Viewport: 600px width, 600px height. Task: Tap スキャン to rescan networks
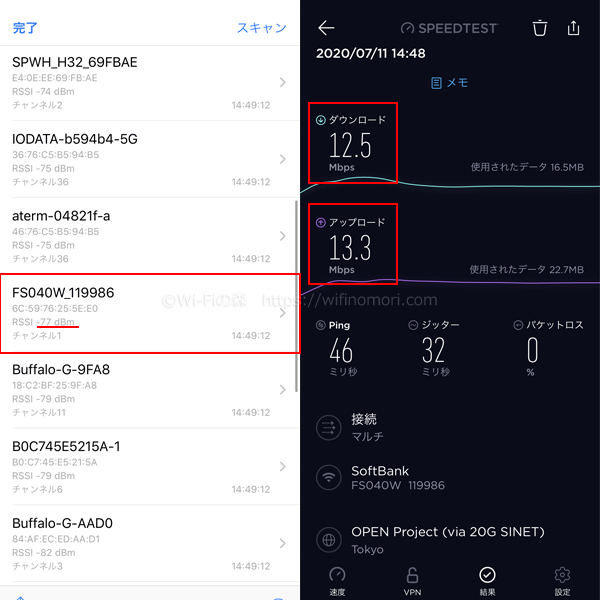pos(262,28)
